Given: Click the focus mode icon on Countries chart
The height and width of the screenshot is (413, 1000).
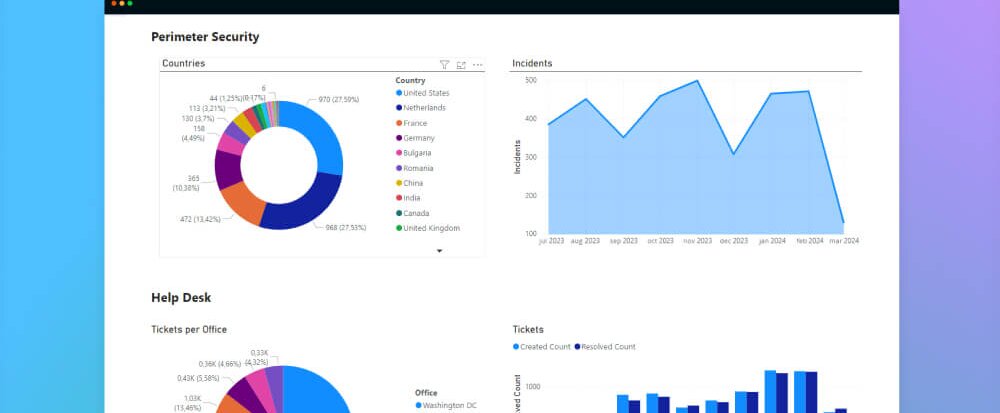Looking at the screenshot, I should tap(461, 65).
